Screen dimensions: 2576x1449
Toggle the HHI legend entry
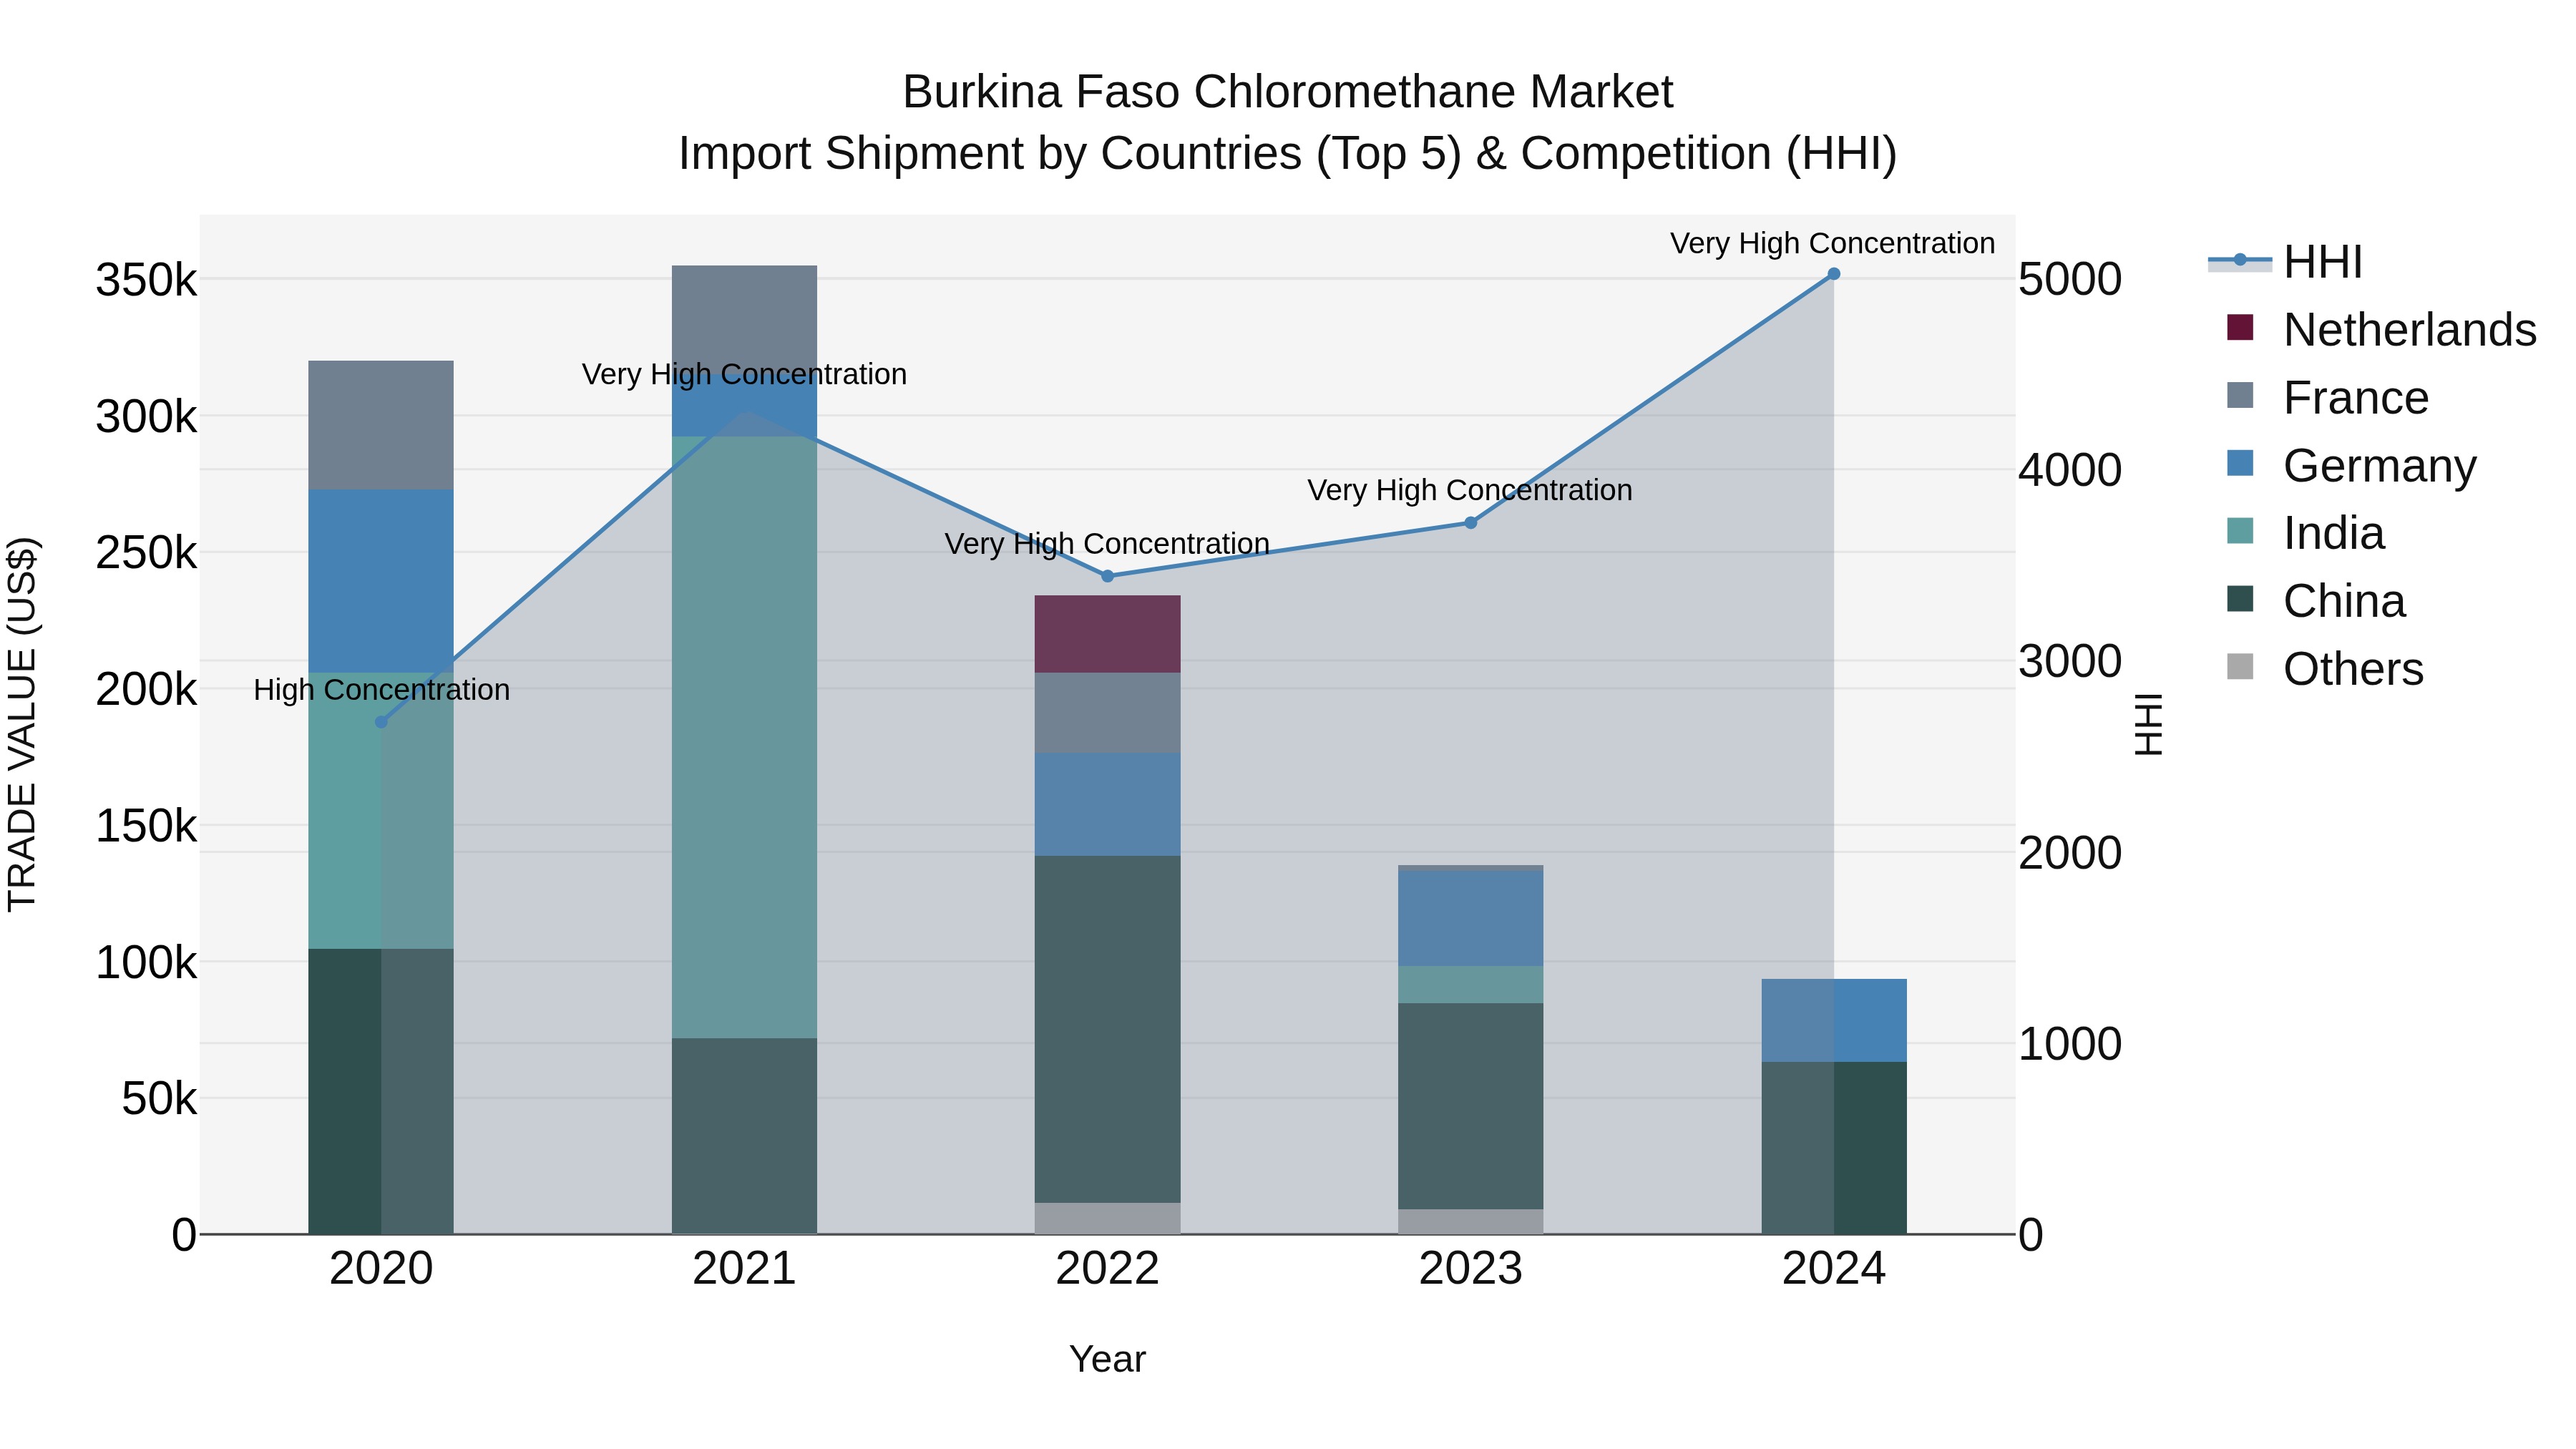click(x=2286, y=262)
